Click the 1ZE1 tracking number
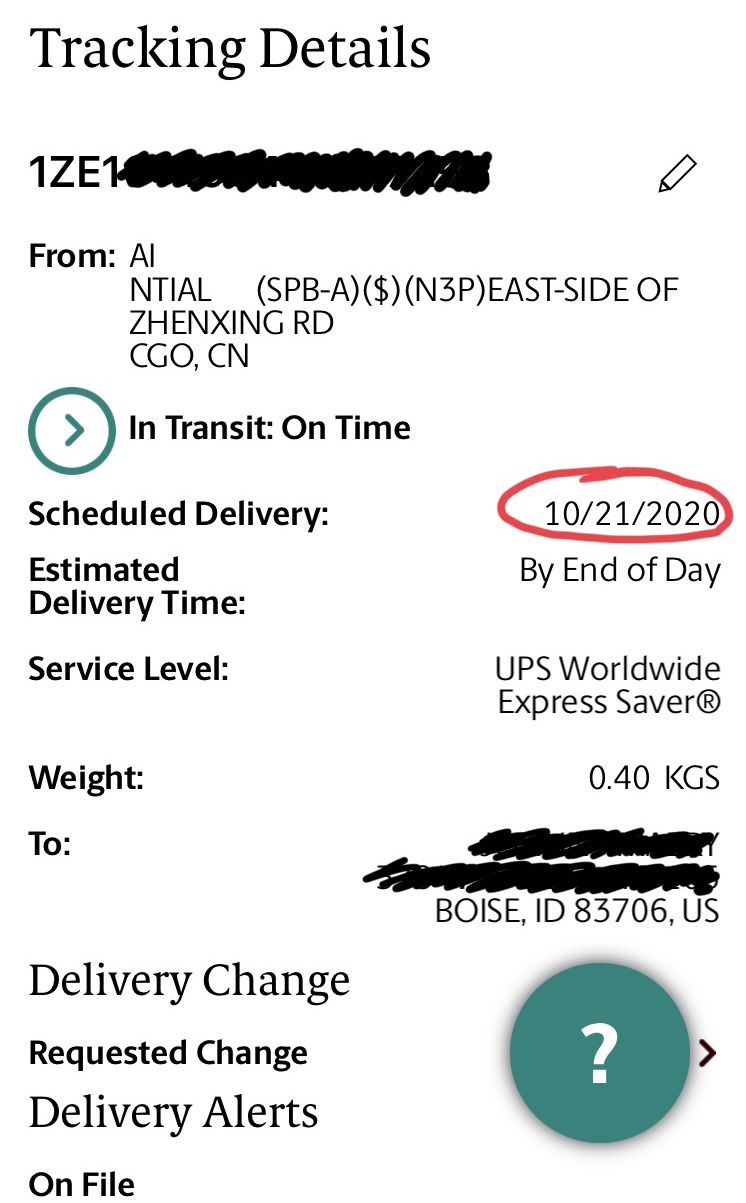Screen dimensions: 746x1203 (260, 173)
